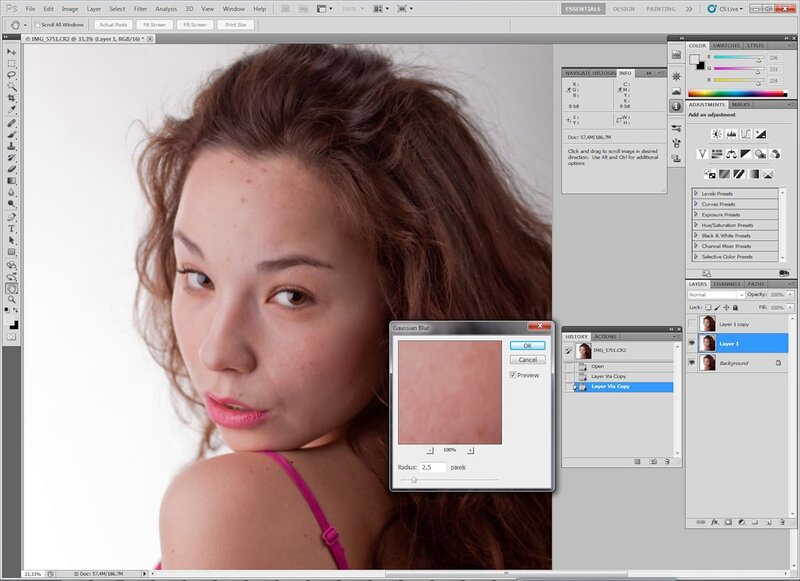Open the layer blend mode dropdown

[715, 295]
